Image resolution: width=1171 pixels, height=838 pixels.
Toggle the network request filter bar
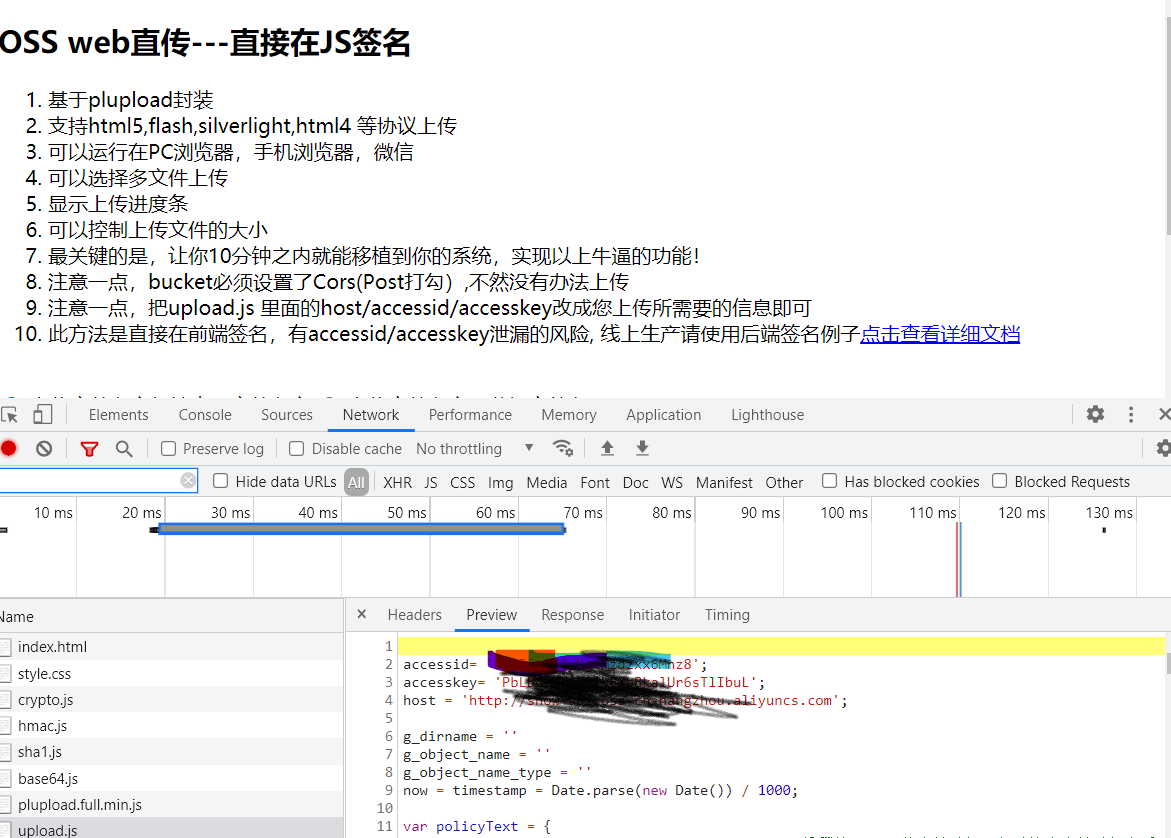[x=89, y=448]
